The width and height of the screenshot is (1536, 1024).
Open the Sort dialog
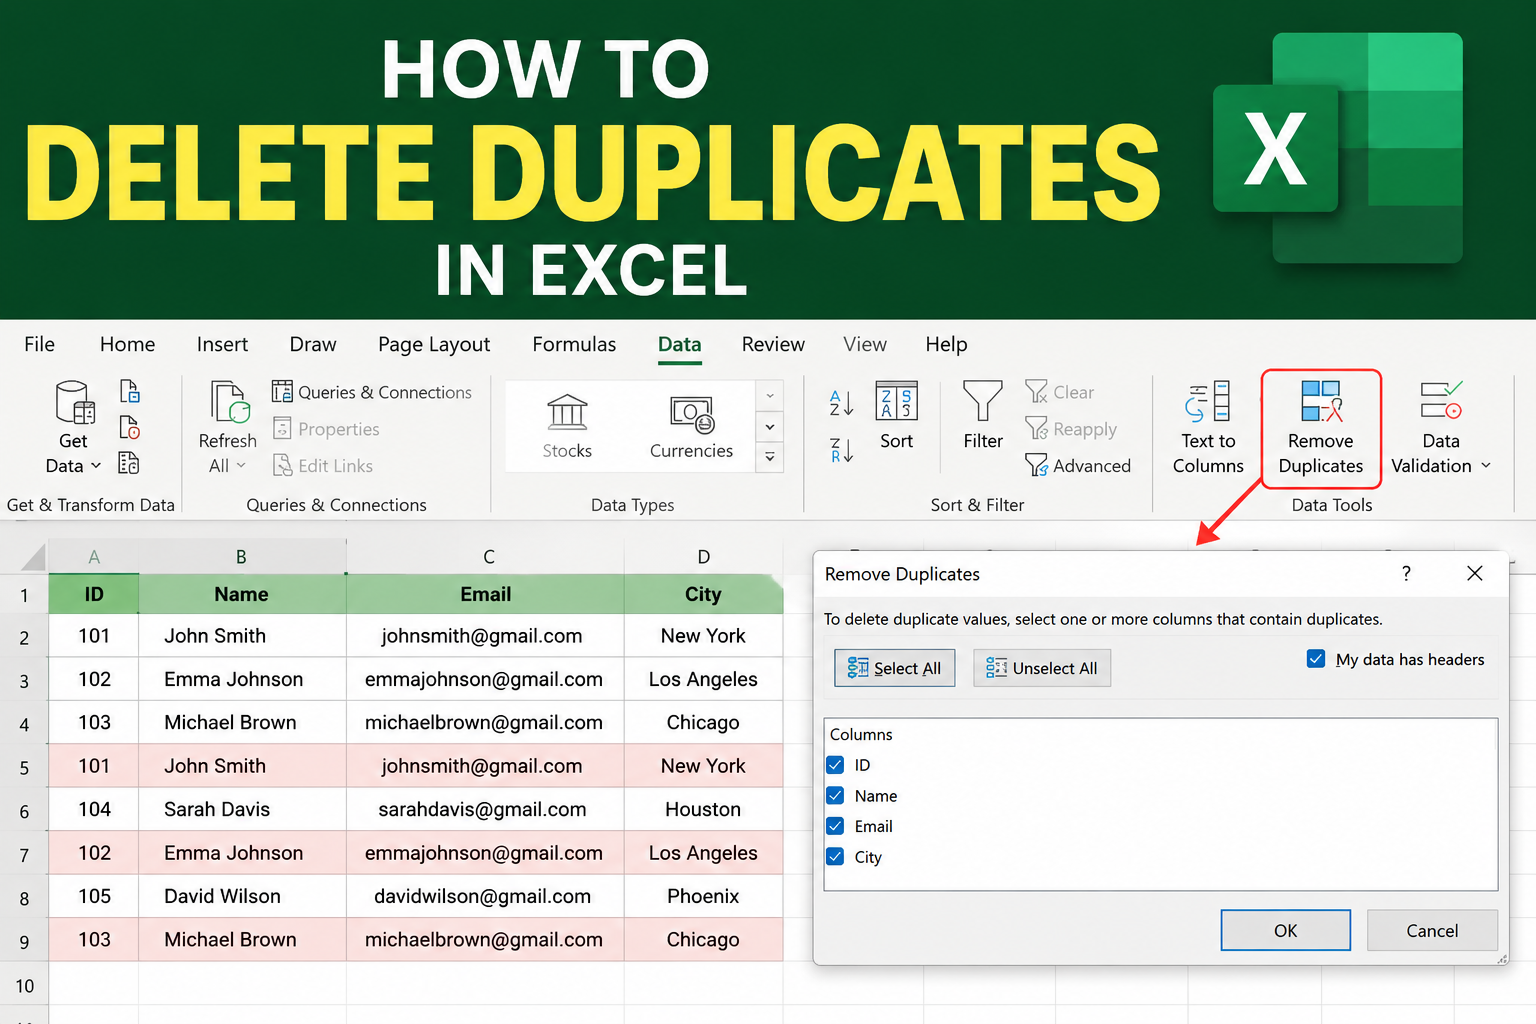896,416
